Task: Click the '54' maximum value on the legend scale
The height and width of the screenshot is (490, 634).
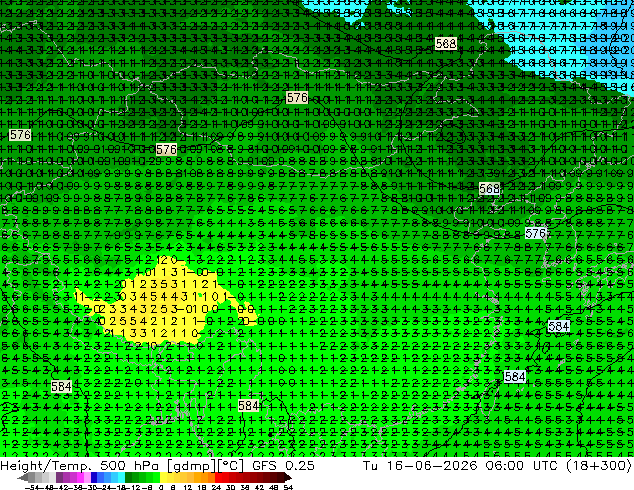Action: (288, 487)
